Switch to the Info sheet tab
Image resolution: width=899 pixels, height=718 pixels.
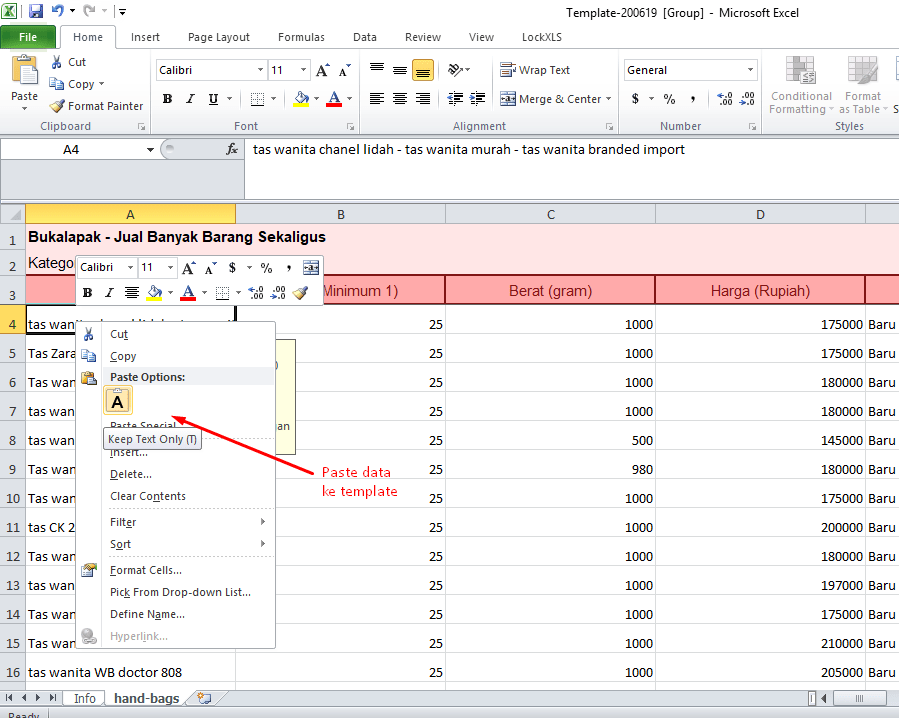pos(85,698)
